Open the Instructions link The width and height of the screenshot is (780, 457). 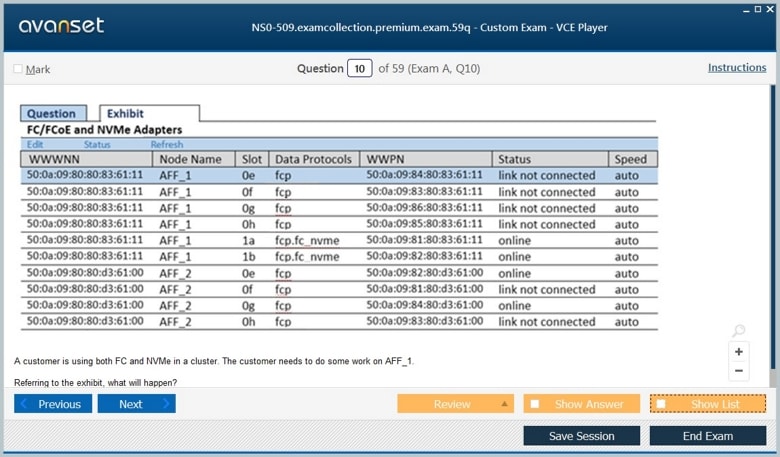pos(737,68)
